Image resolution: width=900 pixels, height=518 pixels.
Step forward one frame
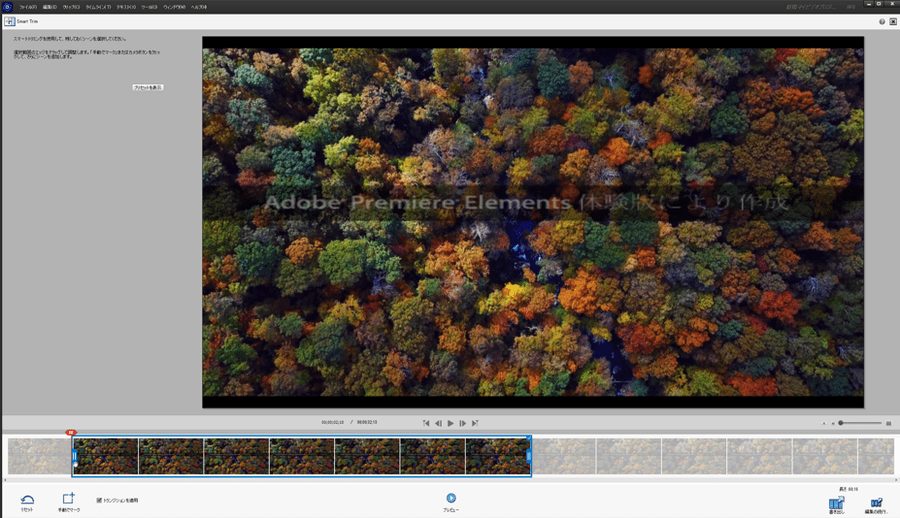click(463, 423)
